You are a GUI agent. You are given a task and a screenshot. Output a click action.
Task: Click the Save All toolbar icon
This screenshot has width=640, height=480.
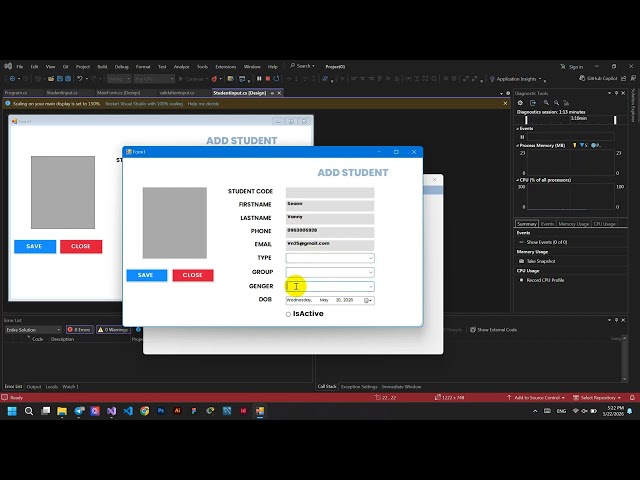tap(68, 79)
